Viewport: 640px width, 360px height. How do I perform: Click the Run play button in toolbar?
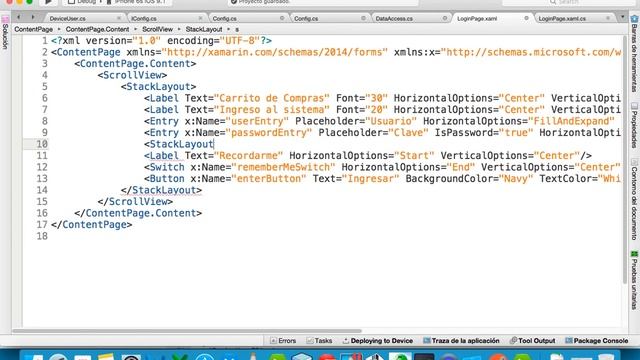[48, 2]
